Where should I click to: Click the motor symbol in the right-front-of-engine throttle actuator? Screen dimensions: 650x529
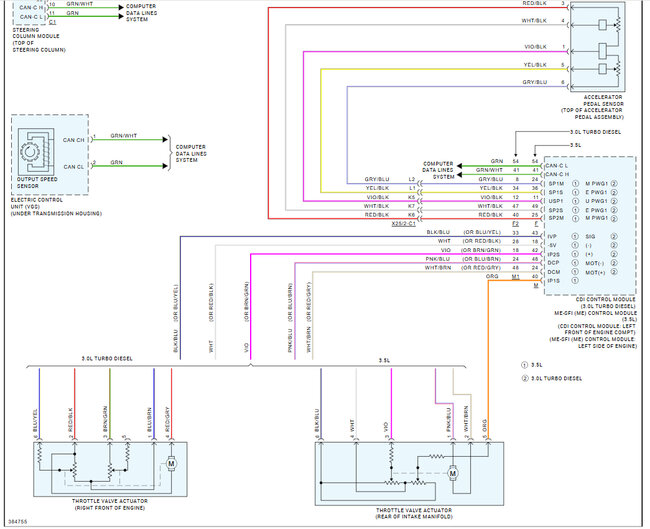tap(171, 463)
